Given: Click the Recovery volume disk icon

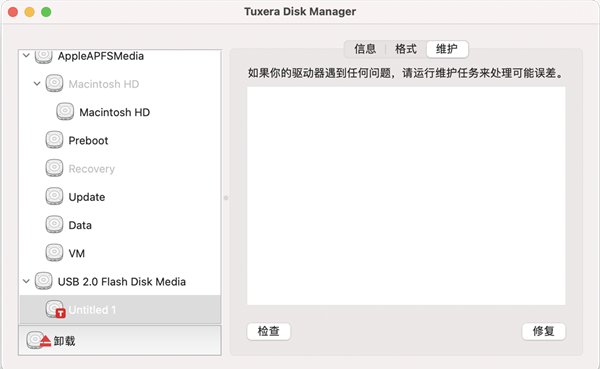Looking at the screenshot, I should point(54,168).
